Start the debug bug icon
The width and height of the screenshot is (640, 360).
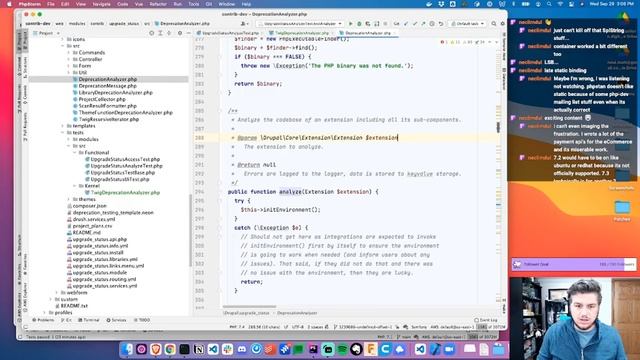coord(359,24)
